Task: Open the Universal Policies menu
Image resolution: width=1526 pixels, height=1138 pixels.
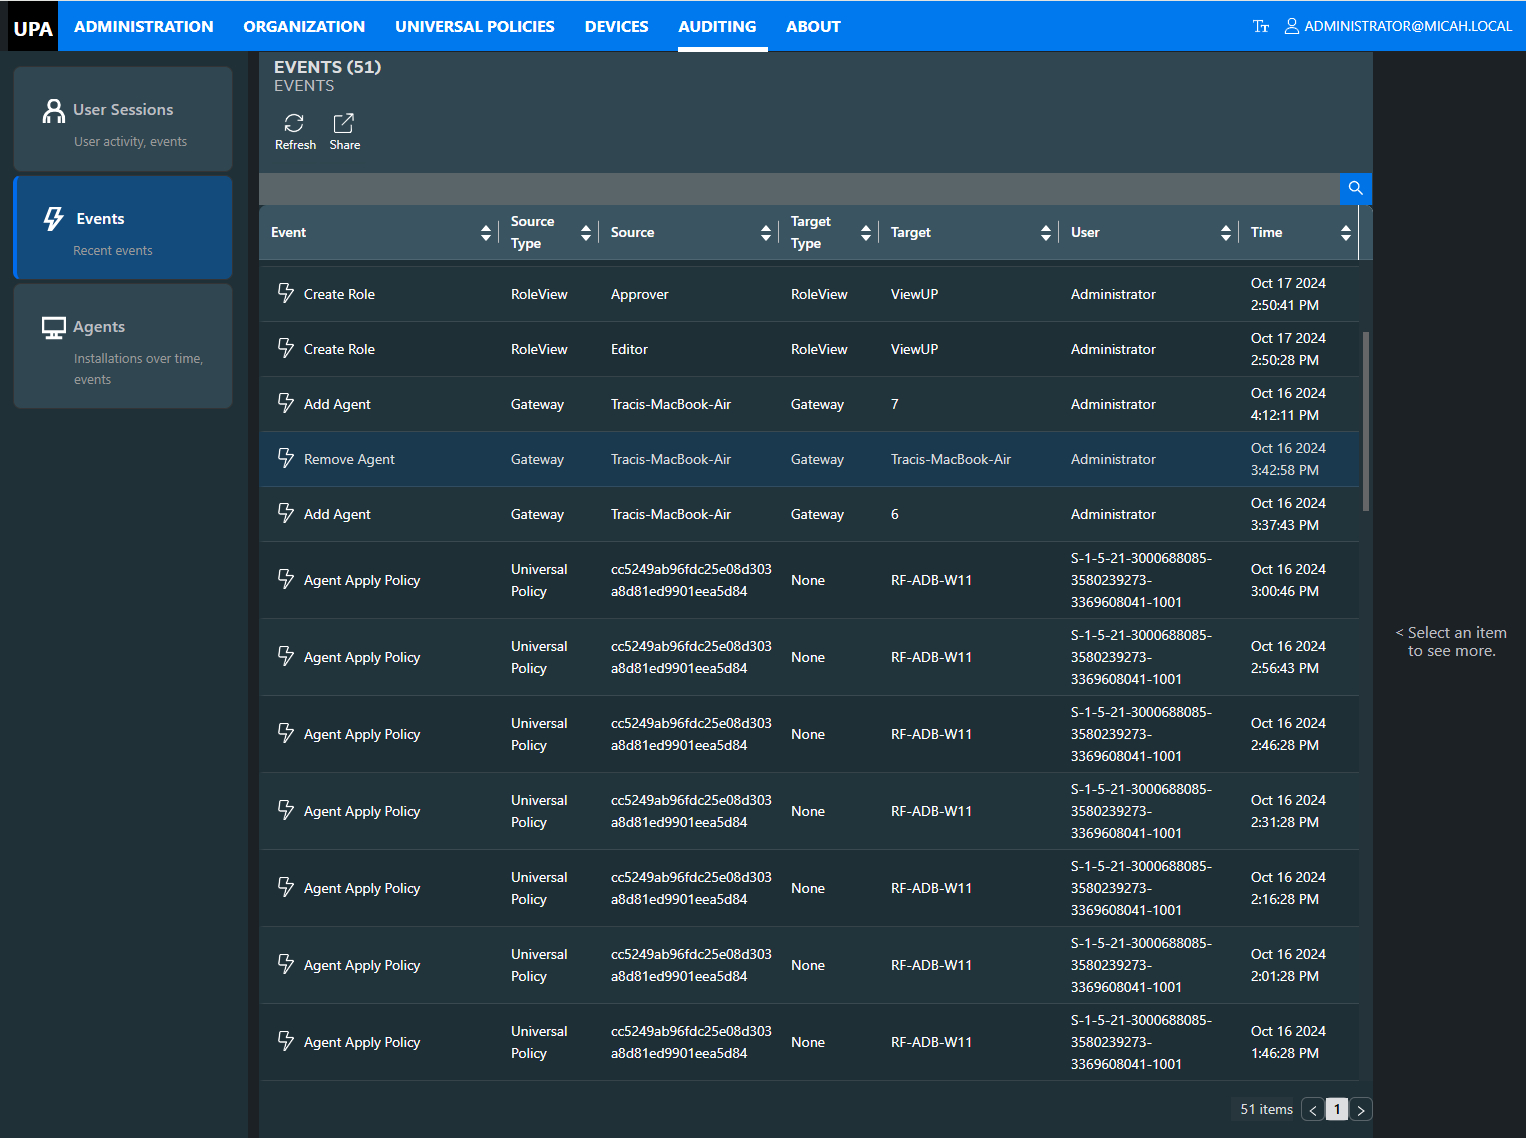Action: click(x=475, y=27)
